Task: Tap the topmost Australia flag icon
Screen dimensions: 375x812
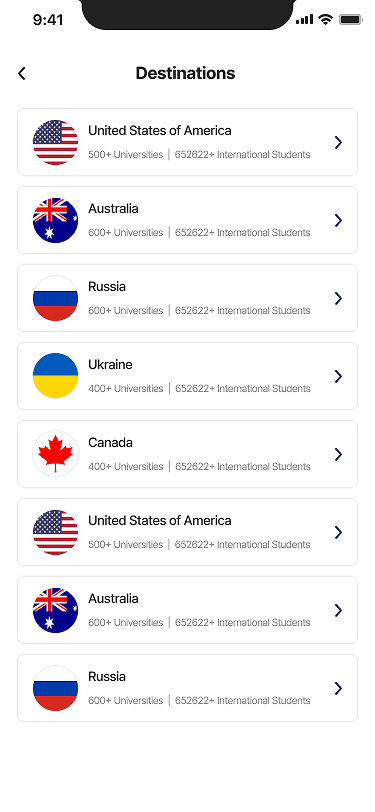Action: (55, 220)
